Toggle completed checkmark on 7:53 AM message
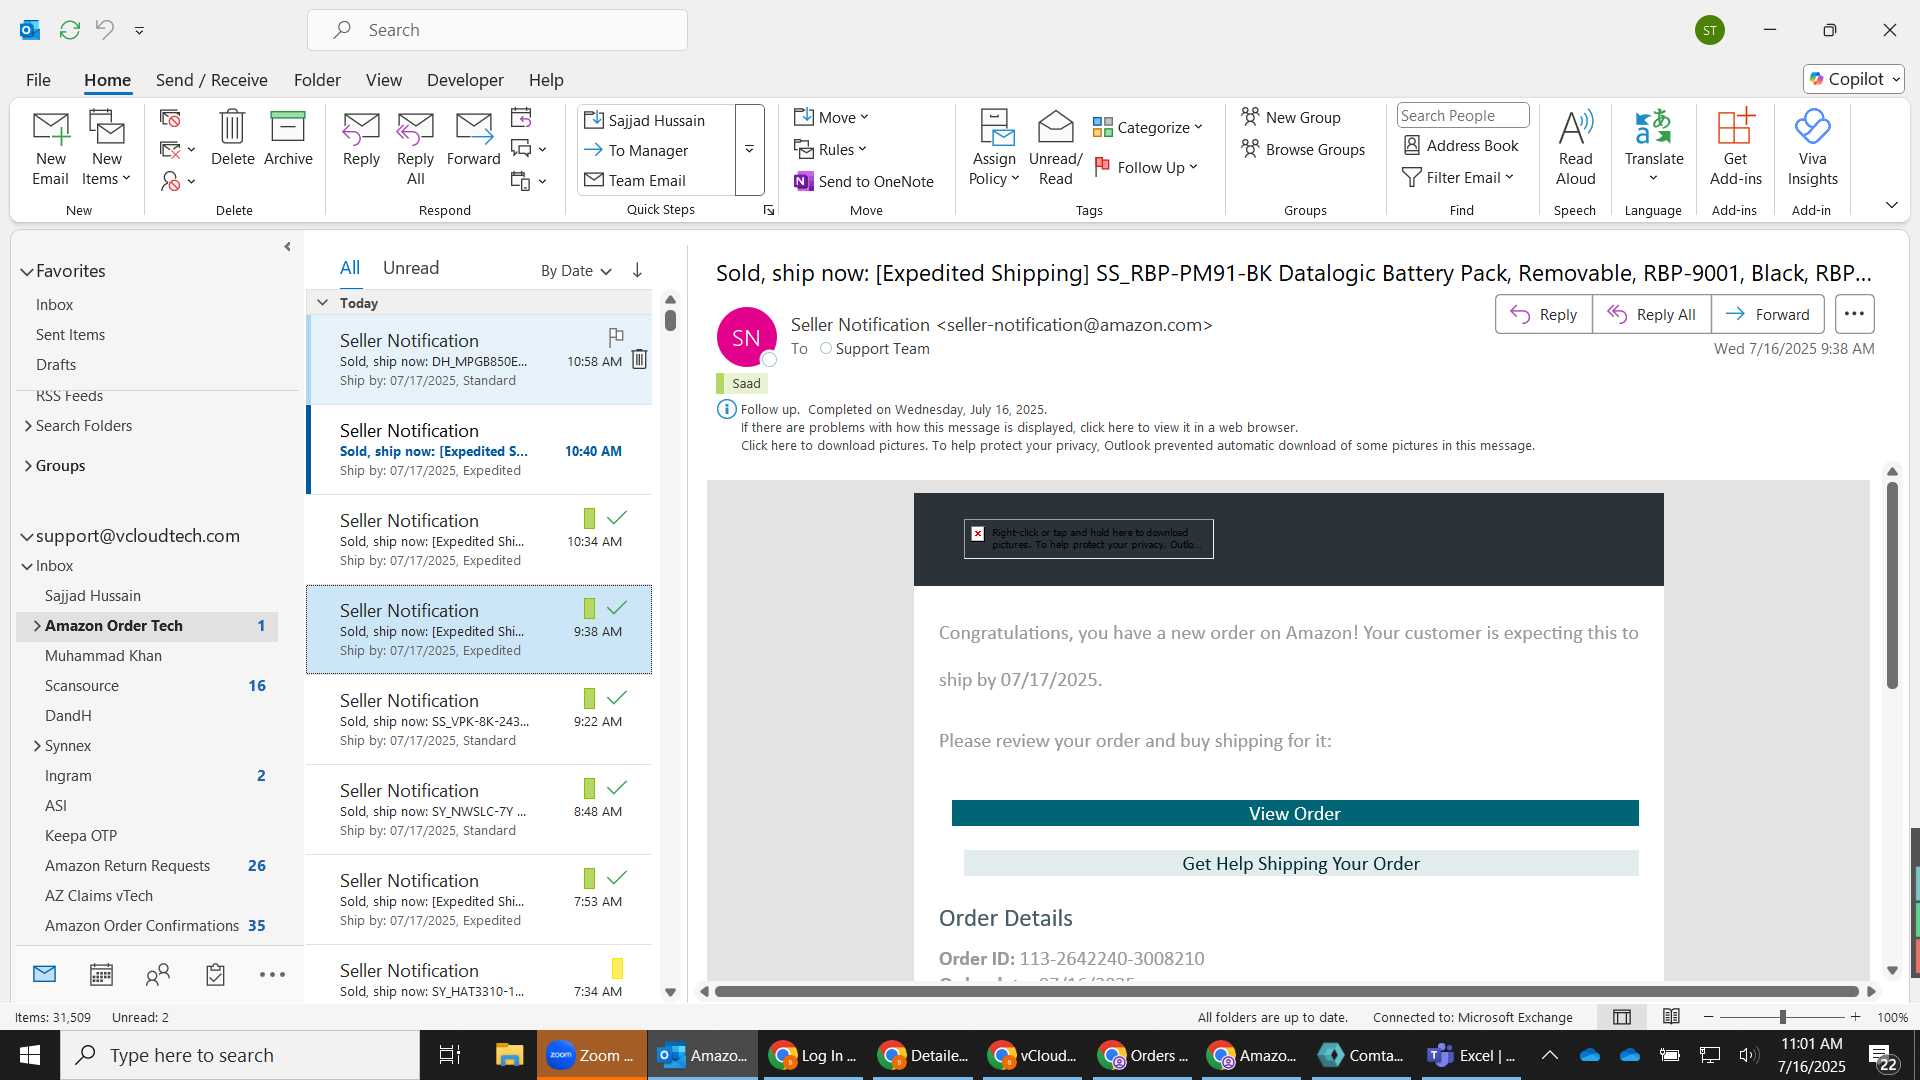Image resolution: width=1920 pixels, height=1080 pixels. pos(617,878)
